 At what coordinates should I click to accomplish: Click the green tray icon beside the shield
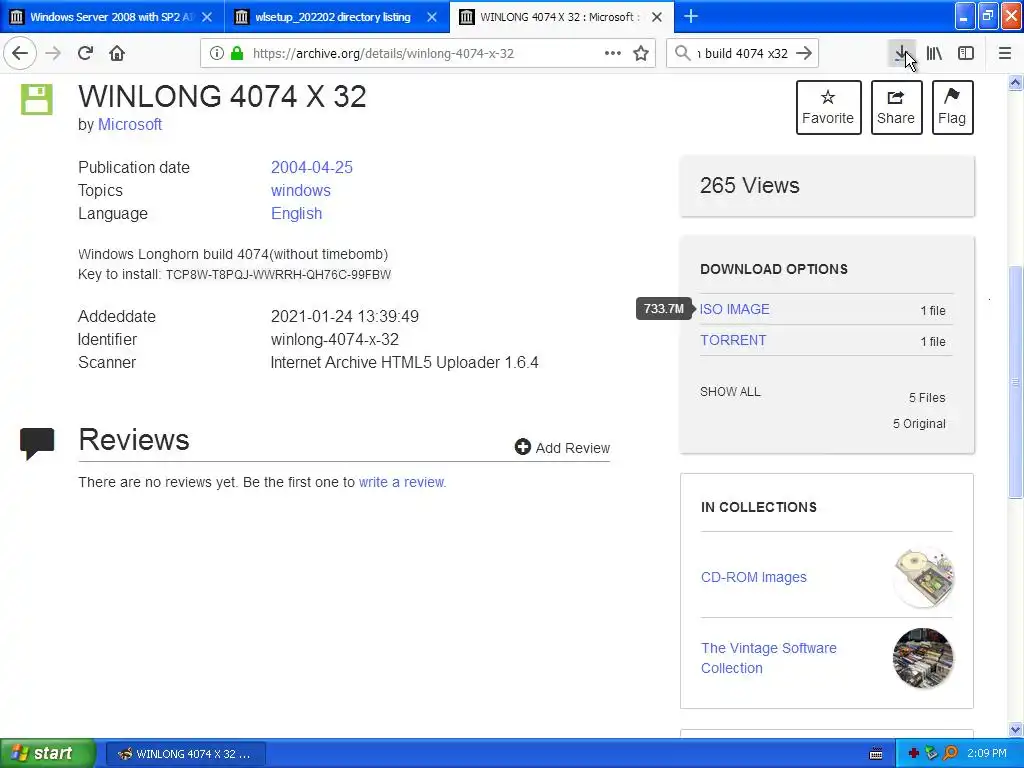(932, 754)
